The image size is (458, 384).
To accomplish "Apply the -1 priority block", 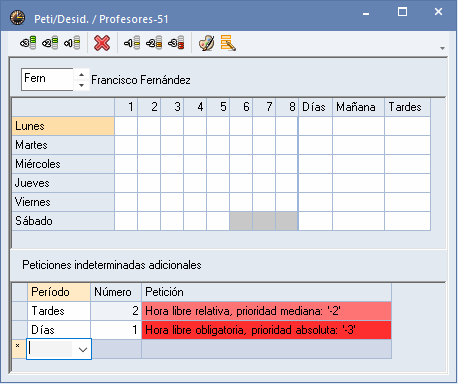I will [132, 43].
